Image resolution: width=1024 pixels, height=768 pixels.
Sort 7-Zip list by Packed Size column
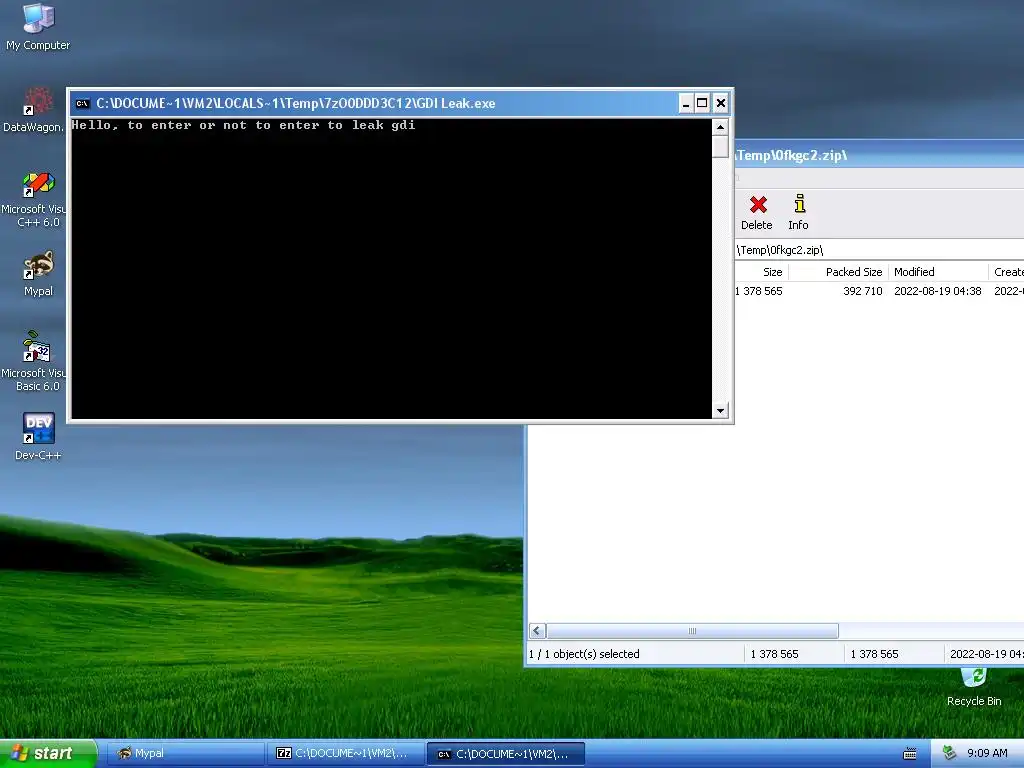[839, 272]
